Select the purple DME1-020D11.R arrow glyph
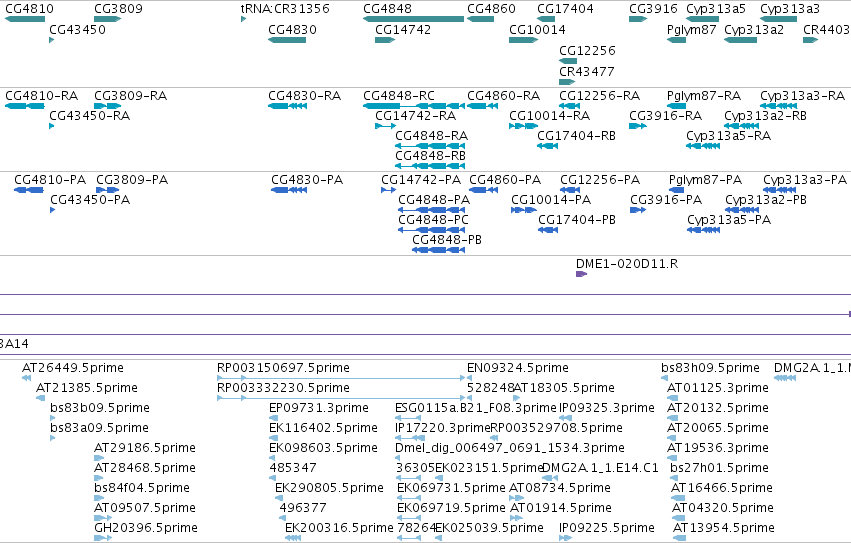 click(581, 274)
